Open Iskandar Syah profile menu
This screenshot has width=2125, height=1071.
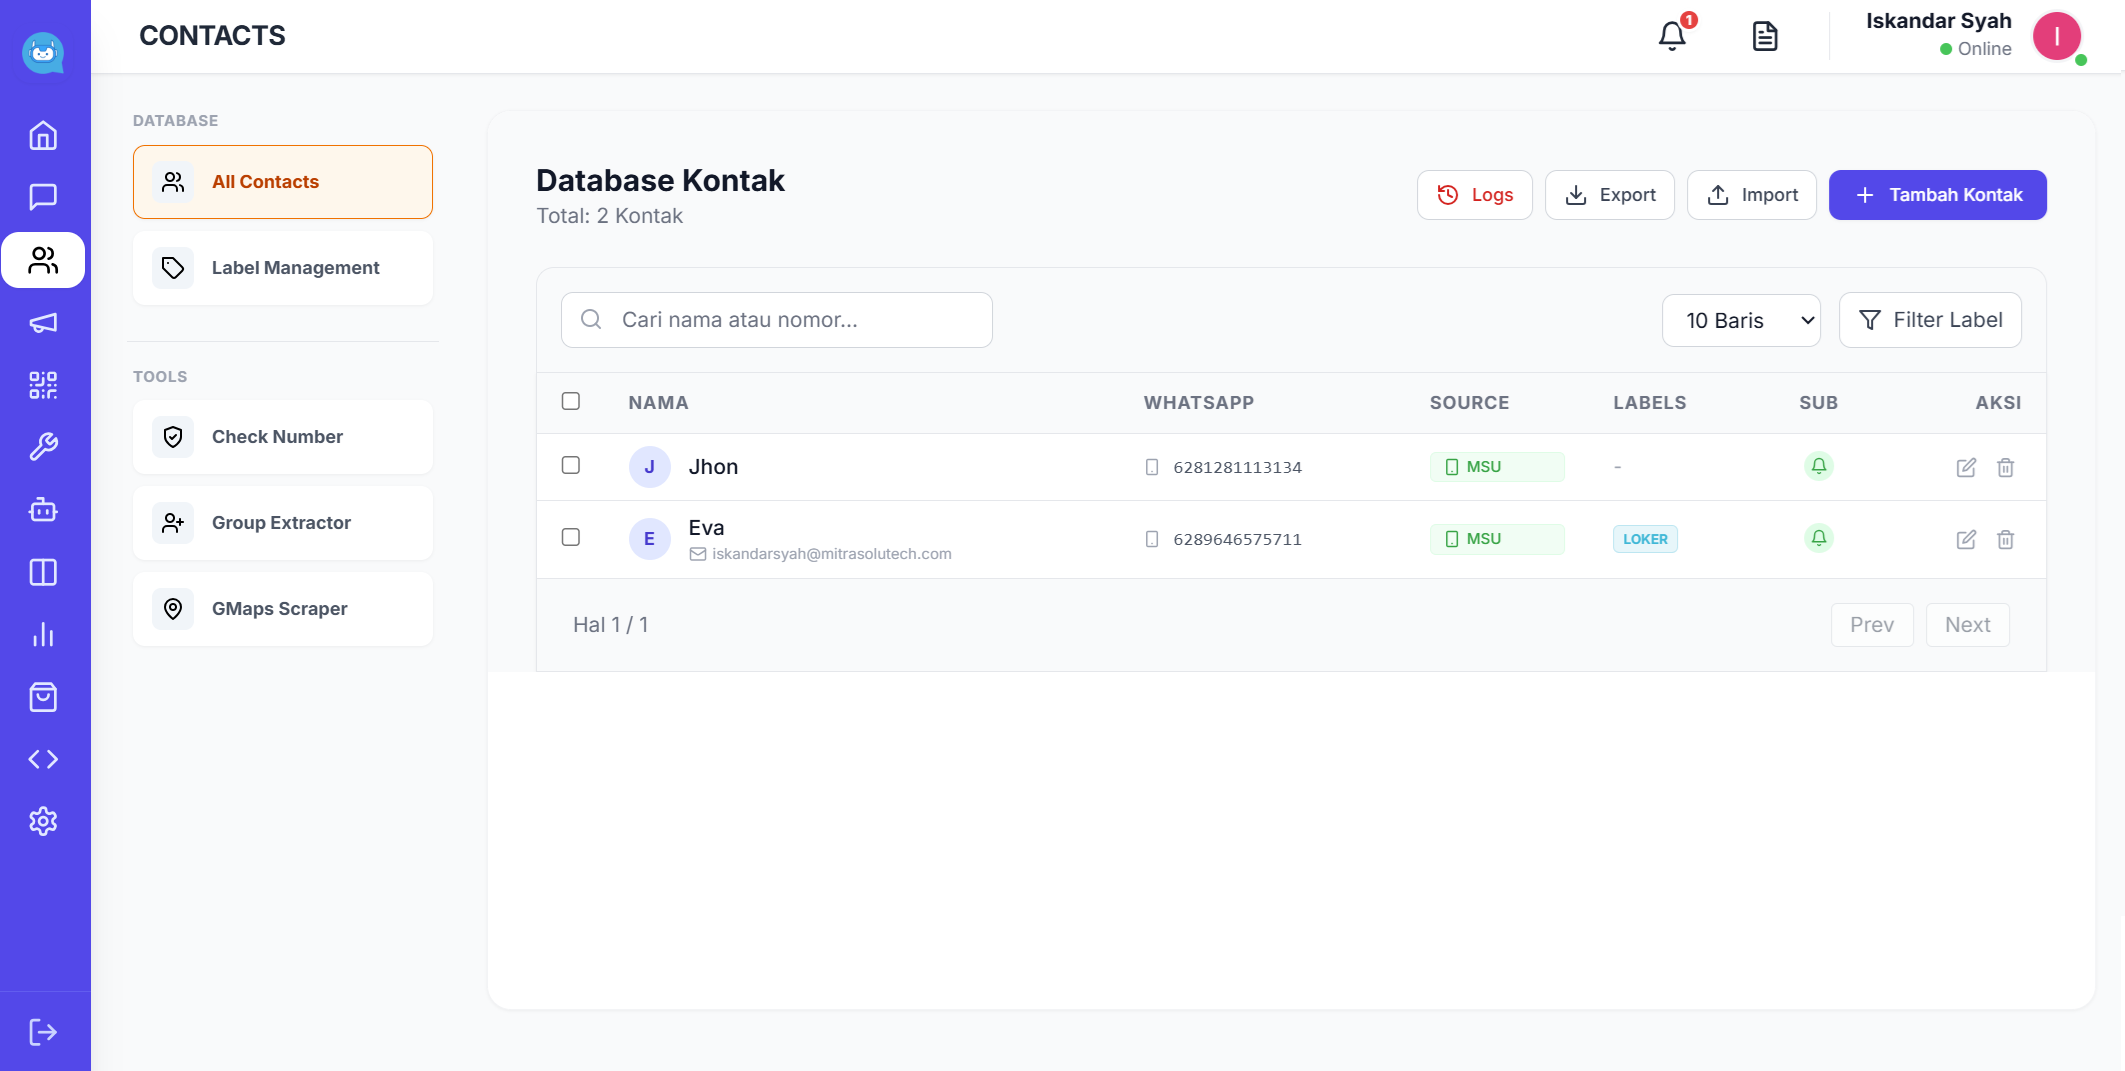(2055, 37)
